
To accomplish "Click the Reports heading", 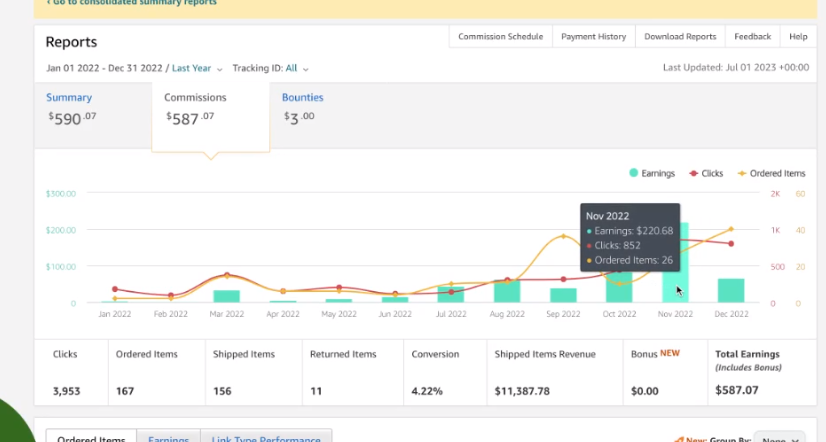I will 71,42.
